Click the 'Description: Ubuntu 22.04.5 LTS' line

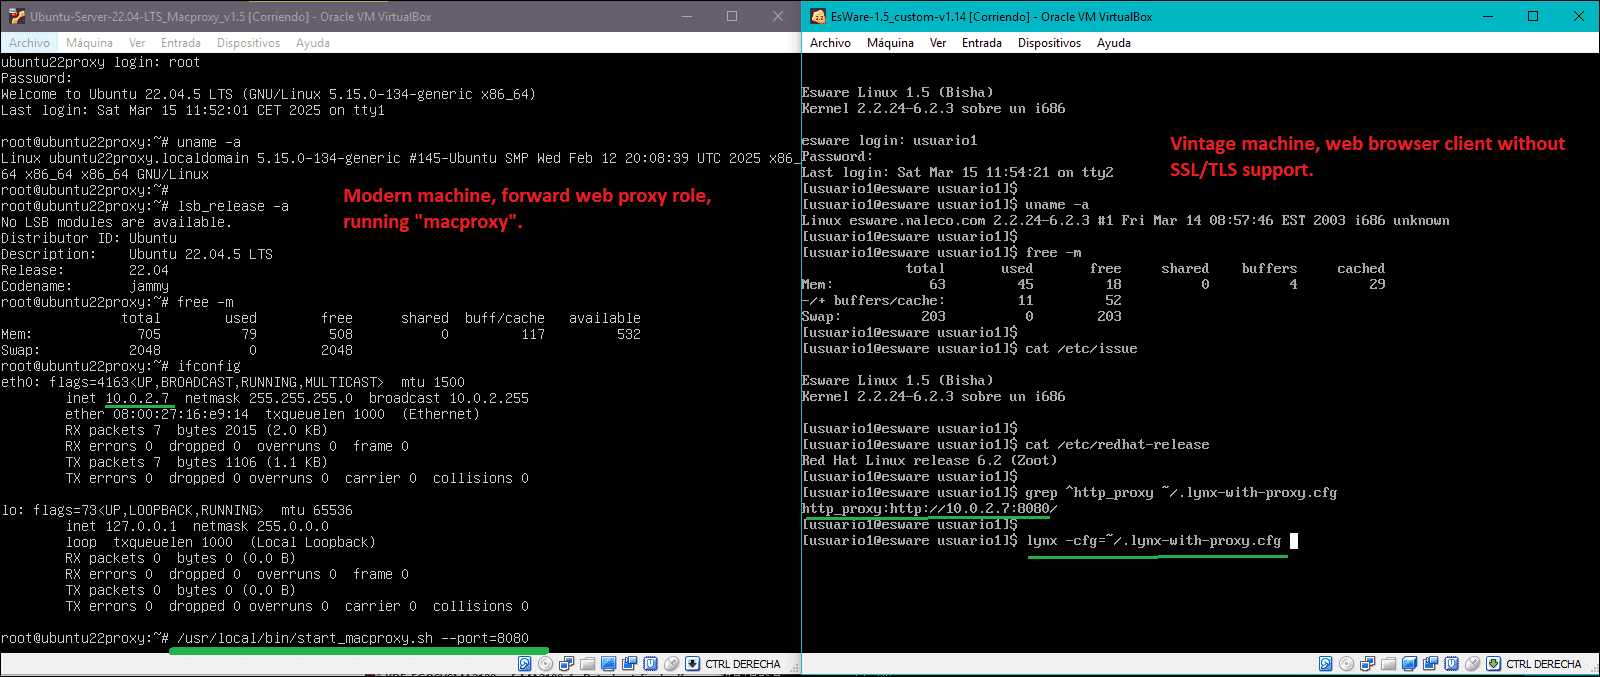pos(137,254)
